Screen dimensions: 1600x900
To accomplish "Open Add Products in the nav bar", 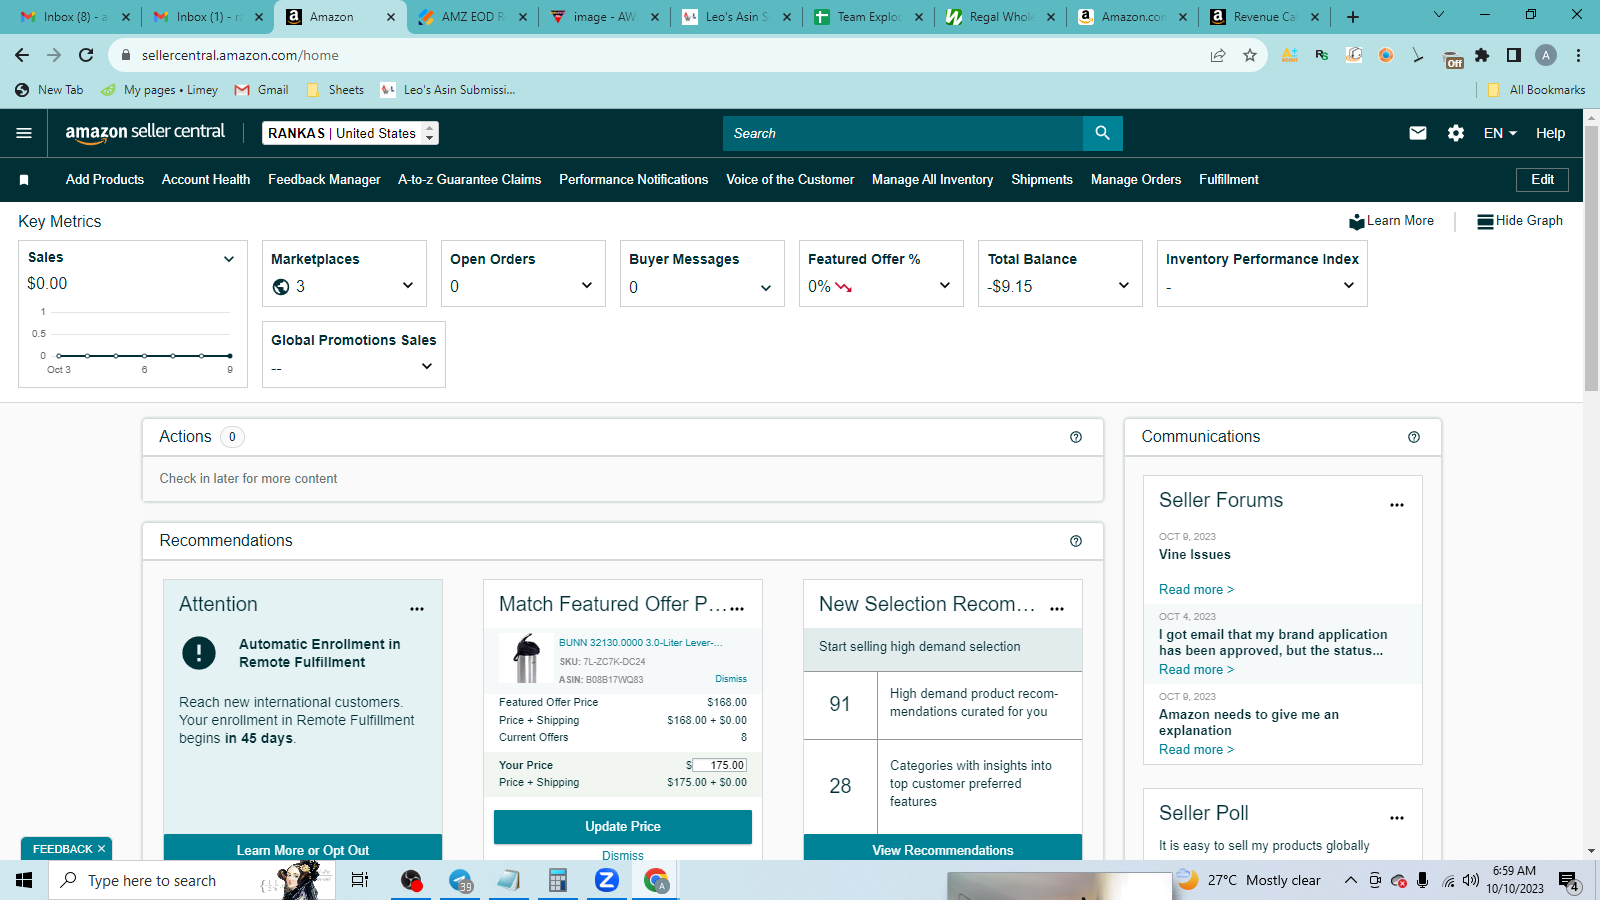I will (x=105, y=180).
